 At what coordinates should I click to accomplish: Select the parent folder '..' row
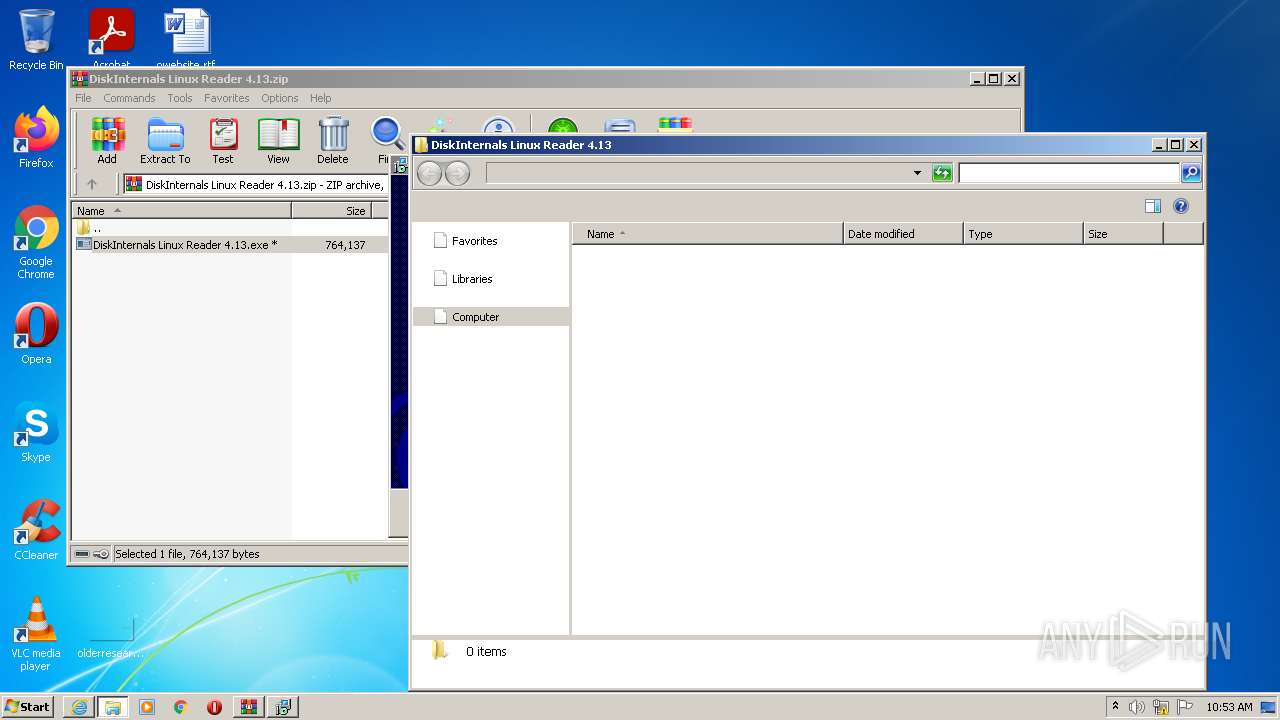tap(230, 228)
